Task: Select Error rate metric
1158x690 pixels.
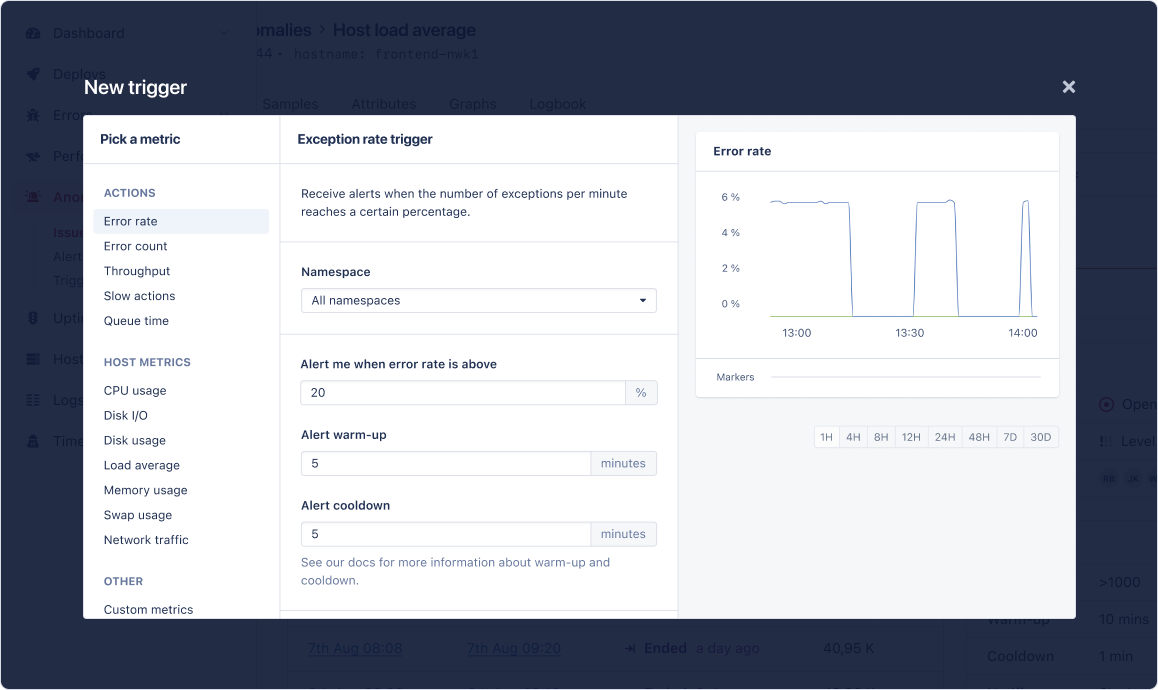Action: (131, 221)
